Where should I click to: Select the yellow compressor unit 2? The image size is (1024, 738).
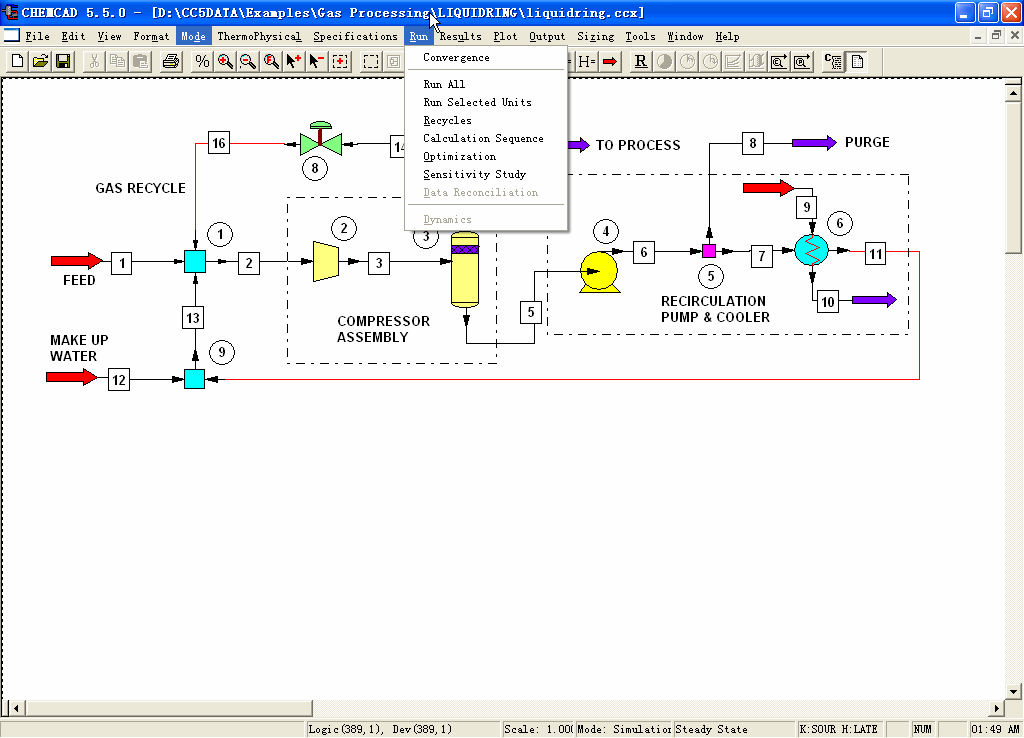click(x=326, y=261)
